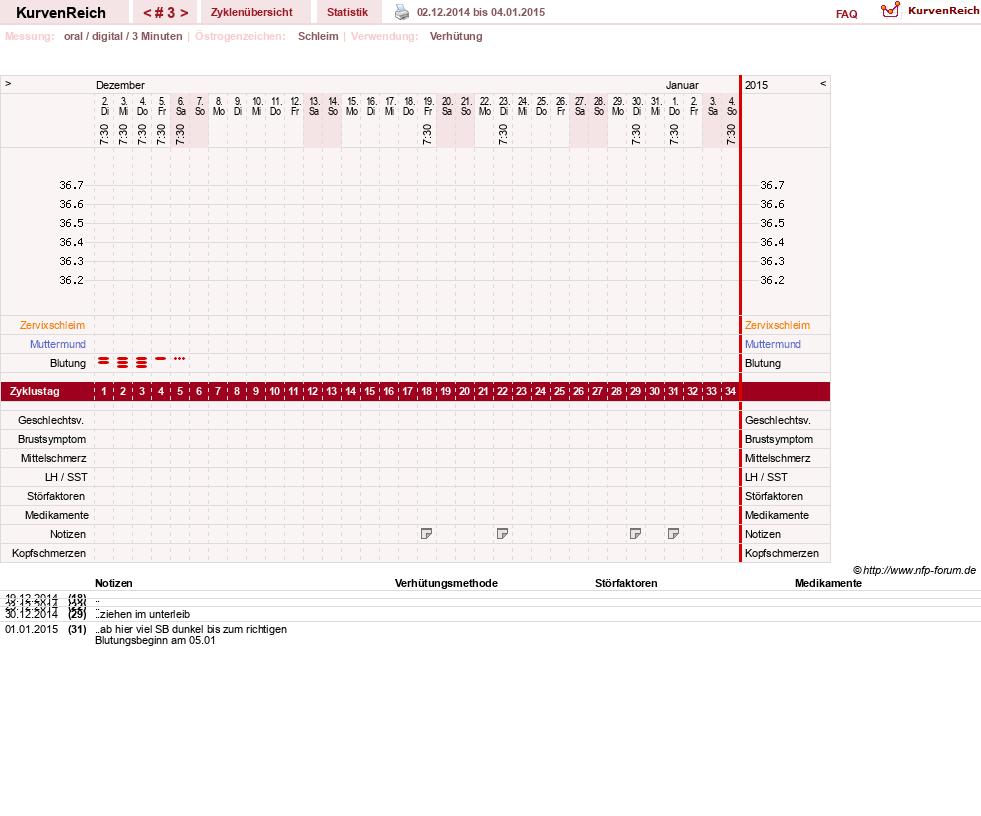This screenshot has height=816, width=981.
Task: Open the Zyklenübersicht tab
Action: 252,13
